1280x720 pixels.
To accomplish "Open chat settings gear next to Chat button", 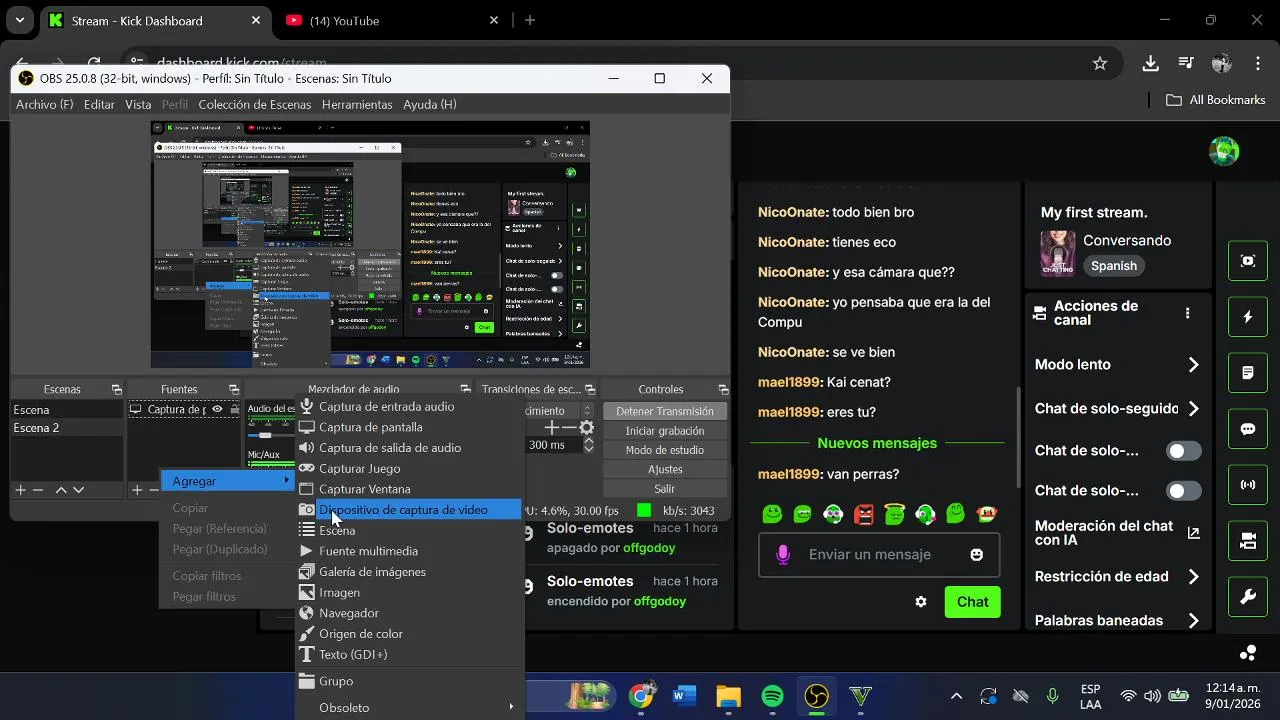I will pyautogui.click(x=921, y=602).
